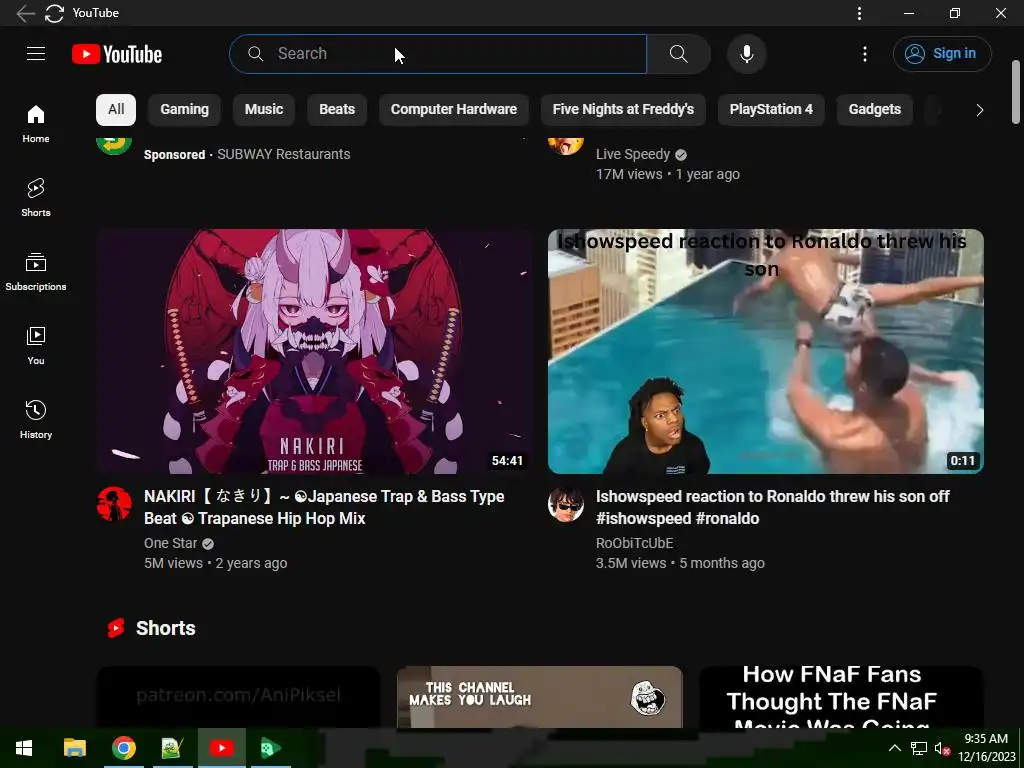Click the Sign in button
The image size is (1024, 768).
942,54
